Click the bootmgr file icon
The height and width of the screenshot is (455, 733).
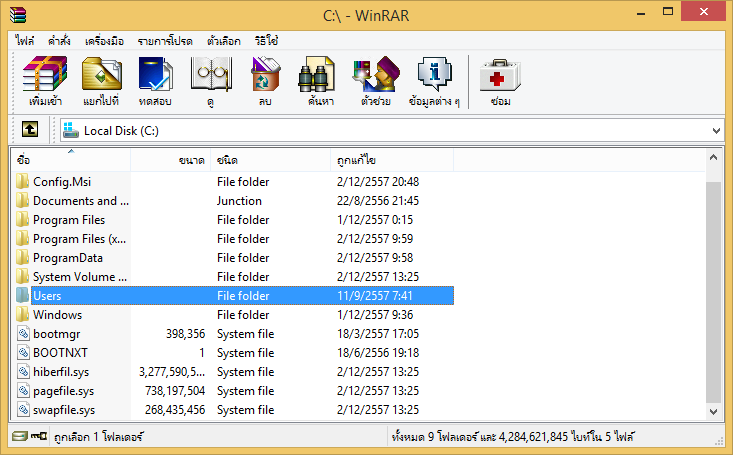coord(23,333)
